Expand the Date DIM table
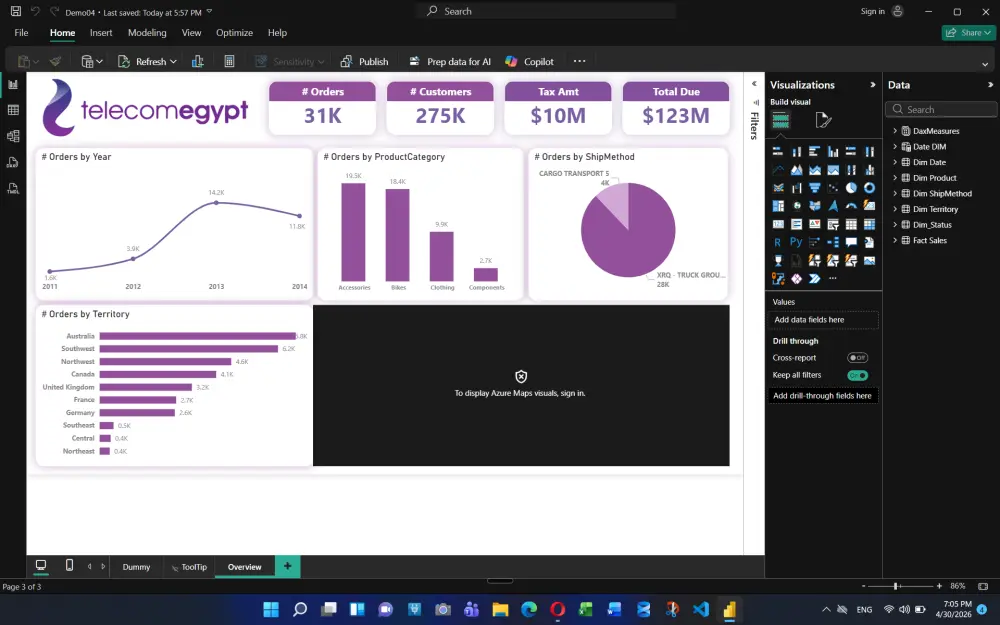 895,147
